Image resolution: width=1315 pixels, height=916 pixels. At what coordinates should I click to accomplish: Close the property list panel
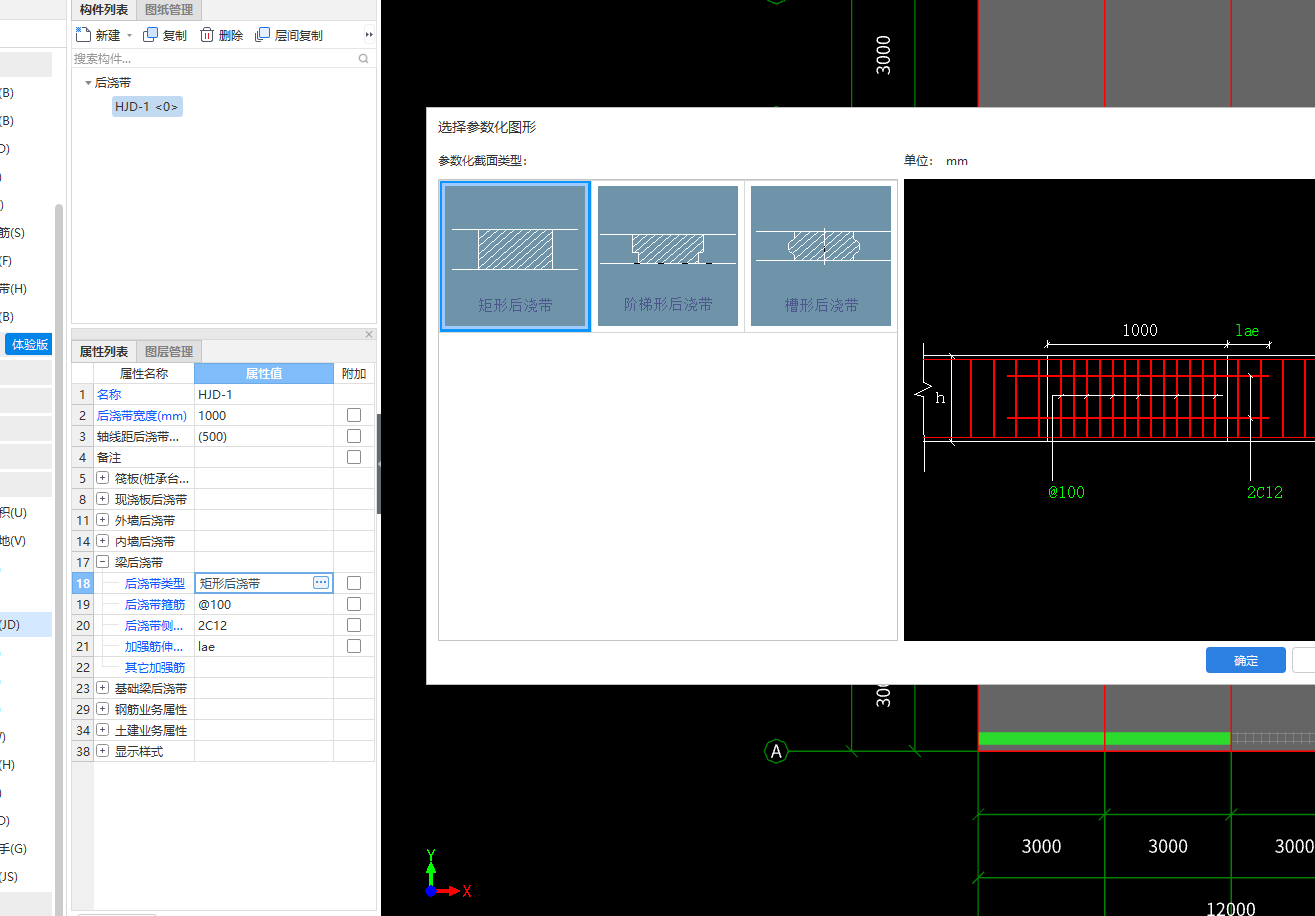click(x=369, y=335)
